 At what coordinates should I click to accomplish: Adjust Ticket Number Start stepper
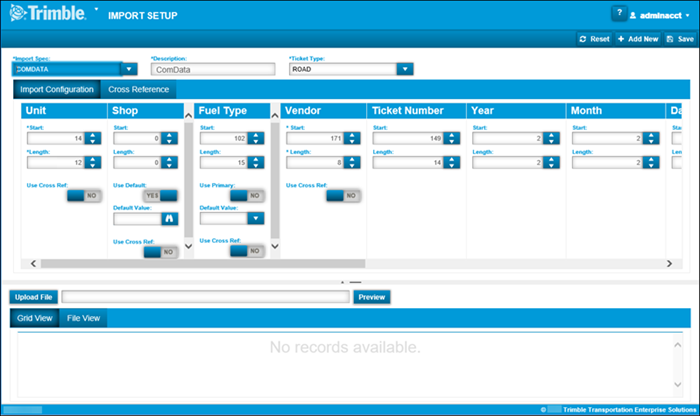(451, 138)
